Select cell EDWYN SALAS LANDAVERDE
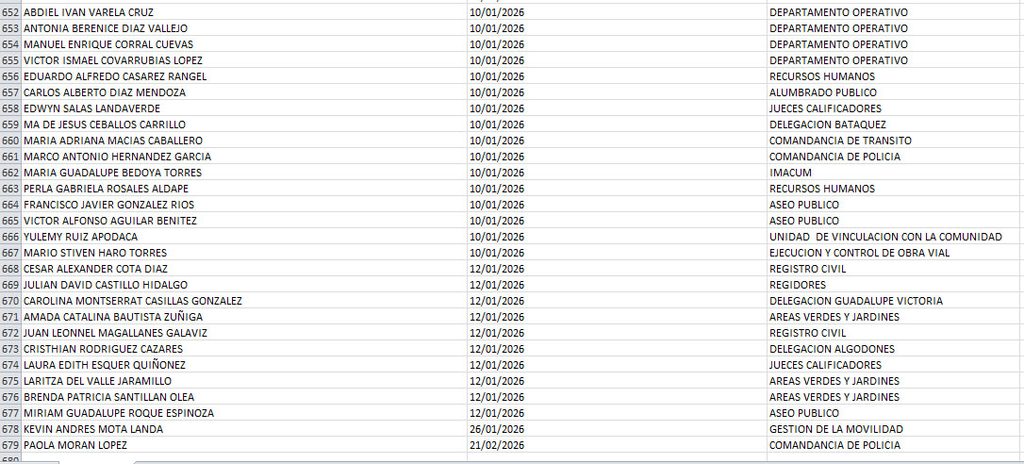 244,108
